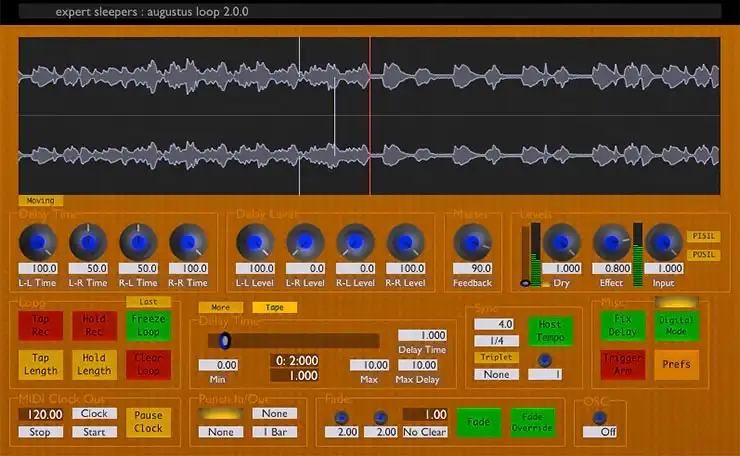Click the MIDI tempo field 120.00
This screenshot has height=456, width=740.
coord(41,414)
